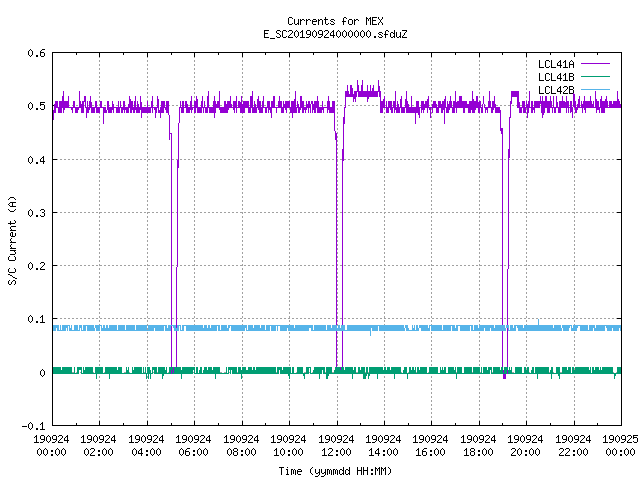Click the LCL41B legend label
The width and height of the screenshot is (640, 480).
click(556, 77)
